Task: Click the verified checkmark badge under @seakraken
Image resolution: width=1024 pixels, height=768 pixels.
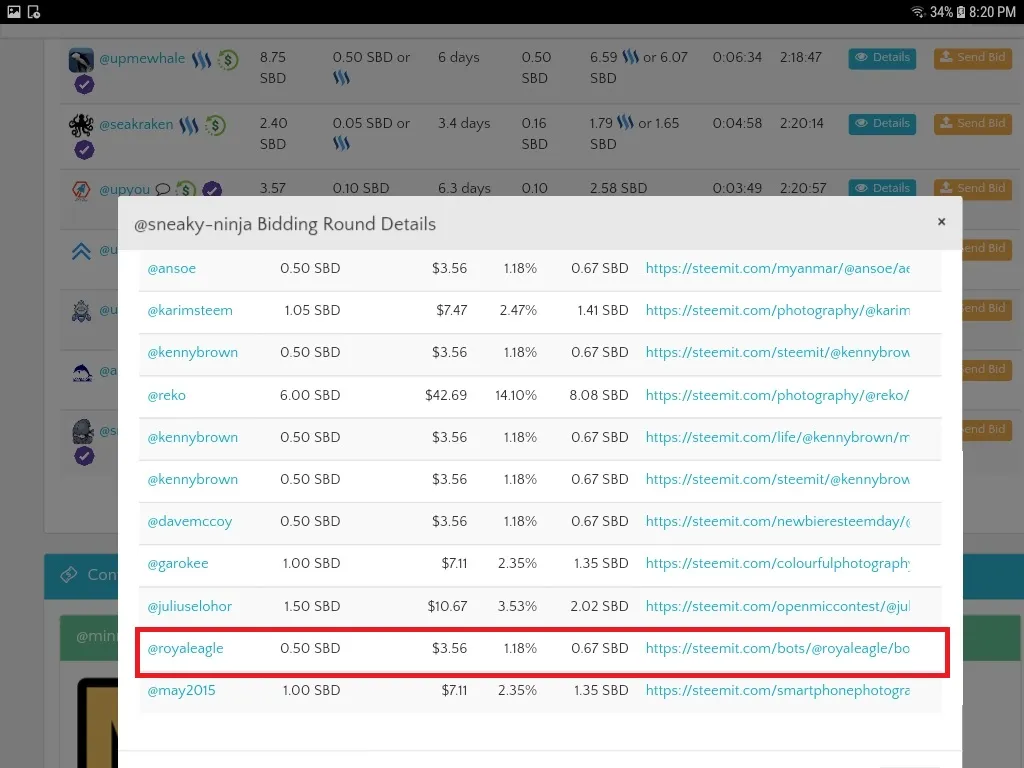Action: [x=84, y=150]
